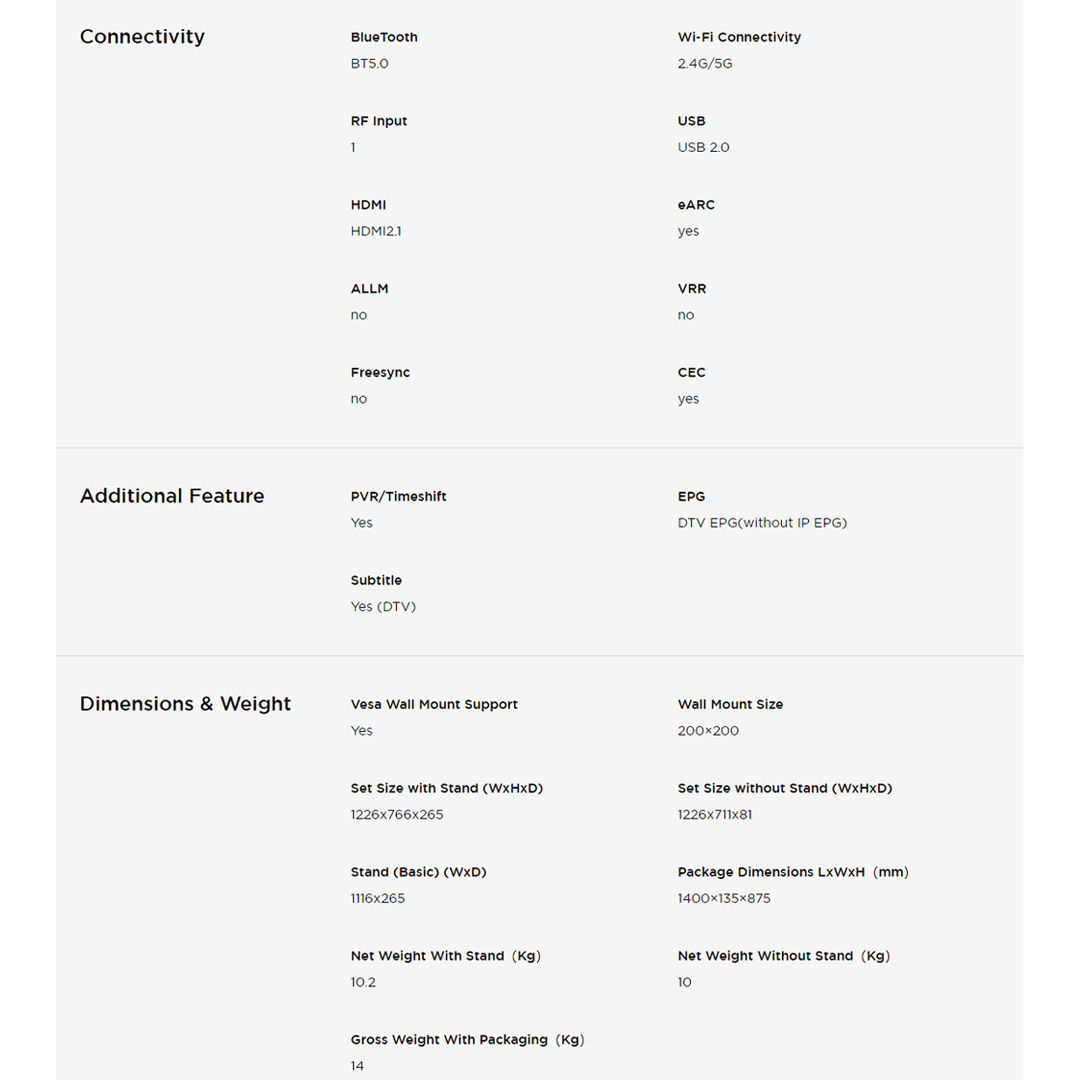Click the BlueTooth spec label

point(384,37)
